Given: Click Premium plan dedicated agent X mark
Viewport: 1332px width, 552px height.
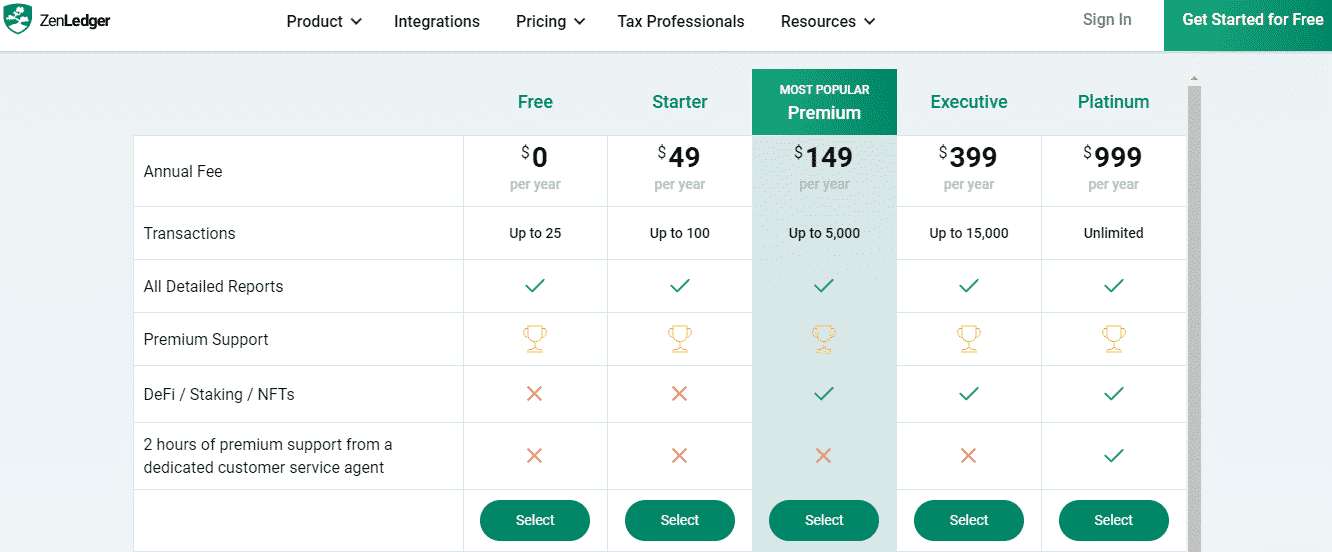Looking at the screenshot, I should tap(823, 456).
